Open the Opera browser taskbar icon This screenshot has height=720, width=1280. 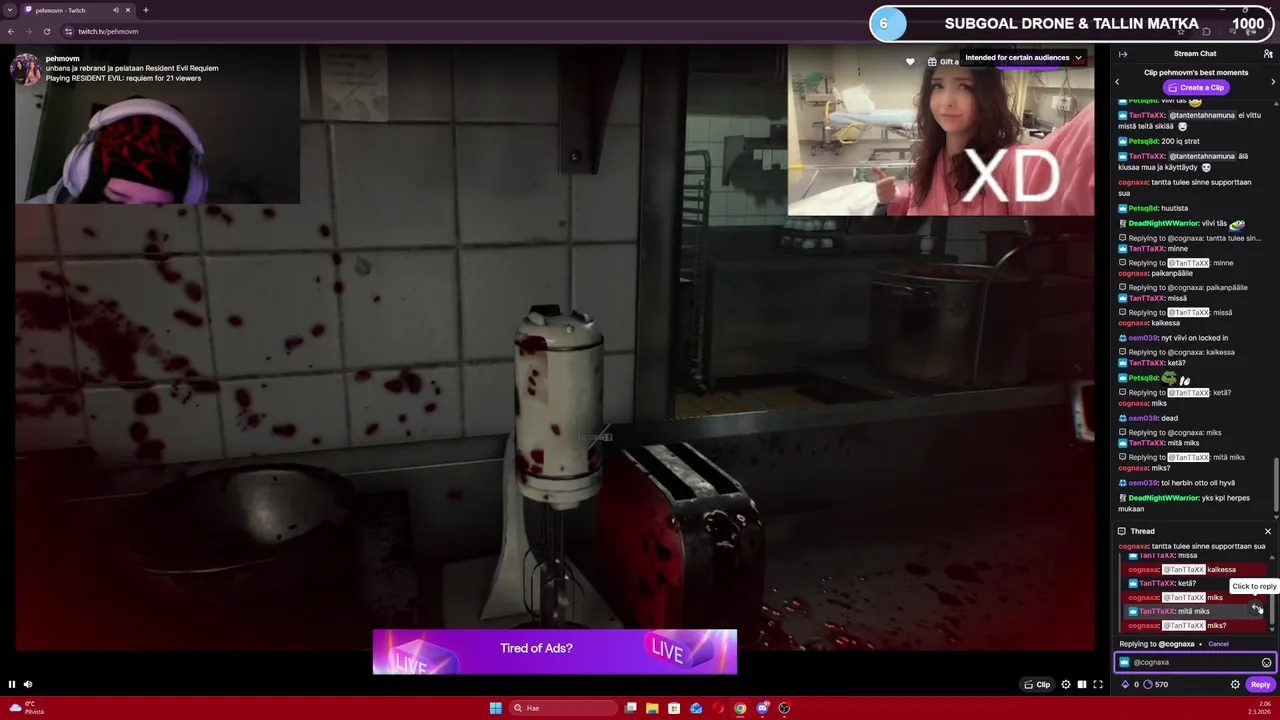pos(718,708)
